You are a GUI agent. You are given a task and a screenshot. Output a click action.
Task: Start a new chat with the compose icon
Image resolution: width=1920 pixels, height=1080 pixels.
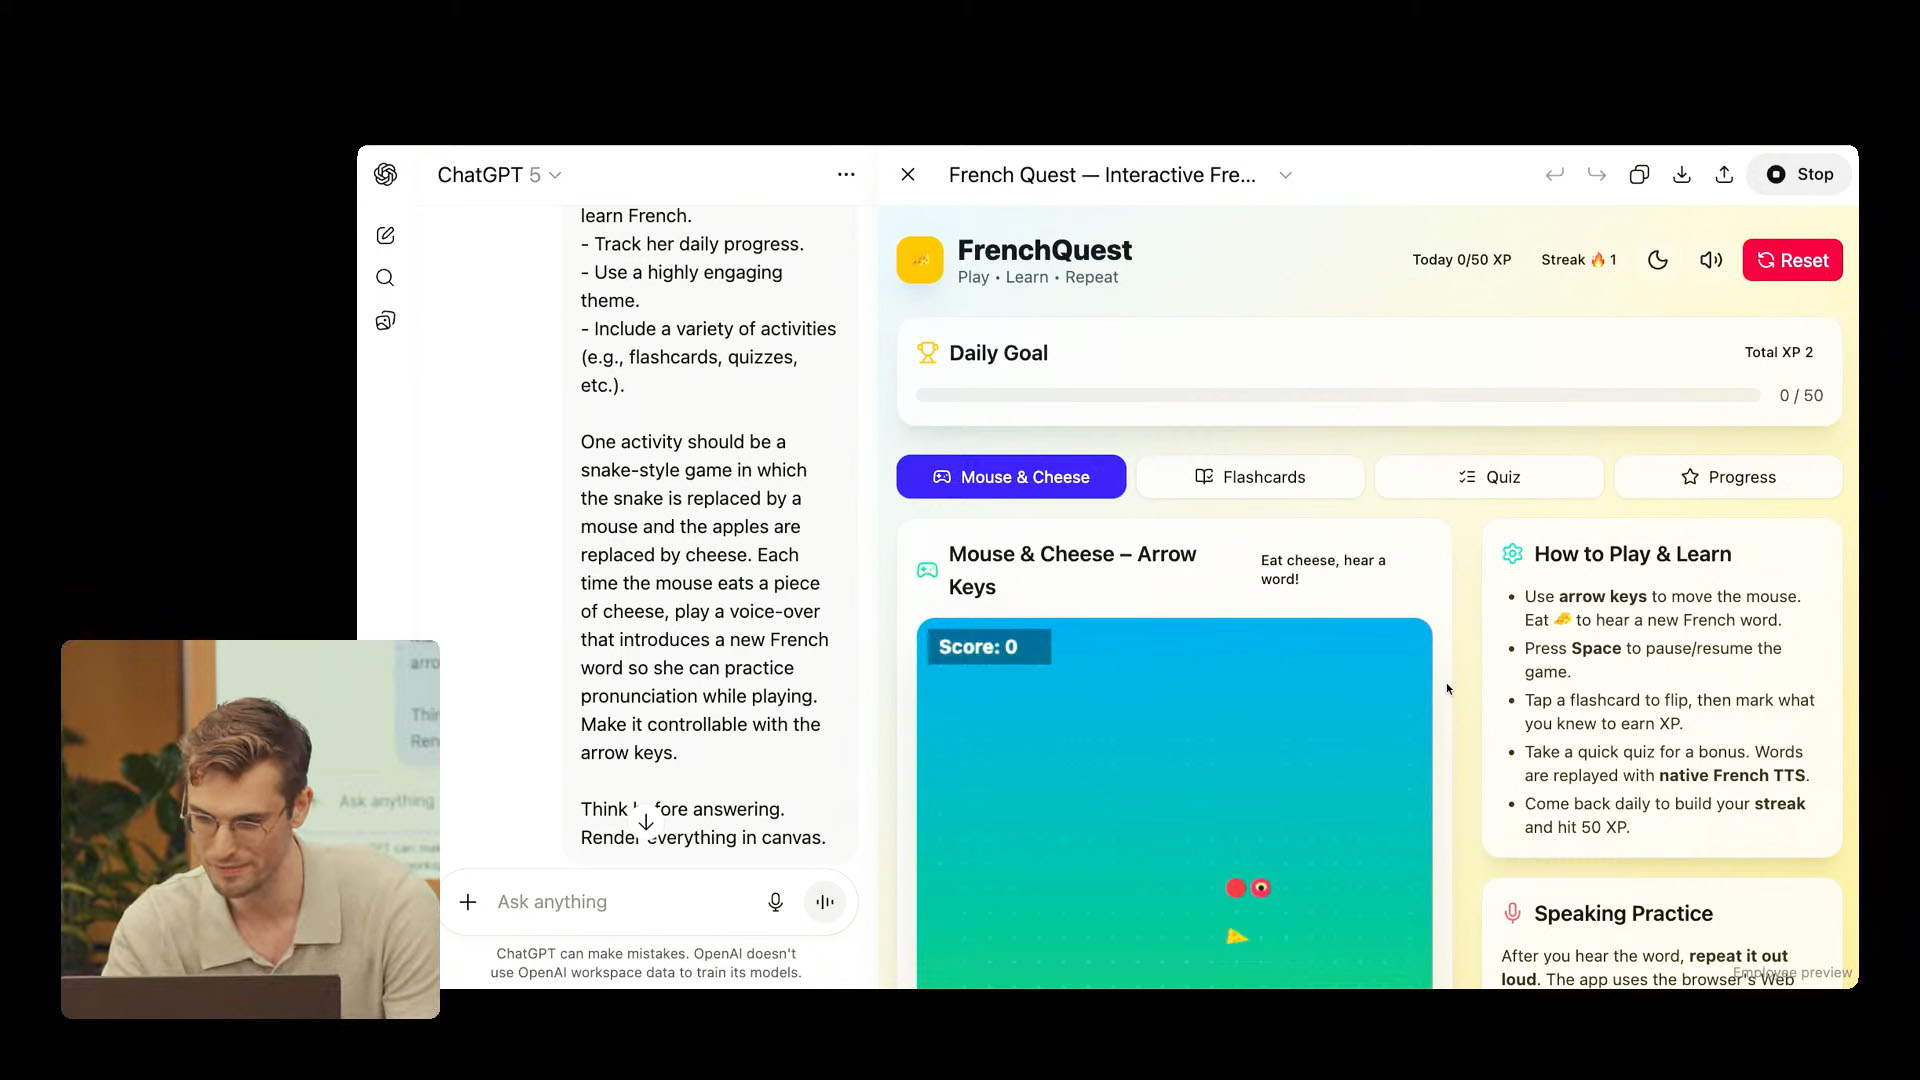pyautogui.click(x=385, y=235)
